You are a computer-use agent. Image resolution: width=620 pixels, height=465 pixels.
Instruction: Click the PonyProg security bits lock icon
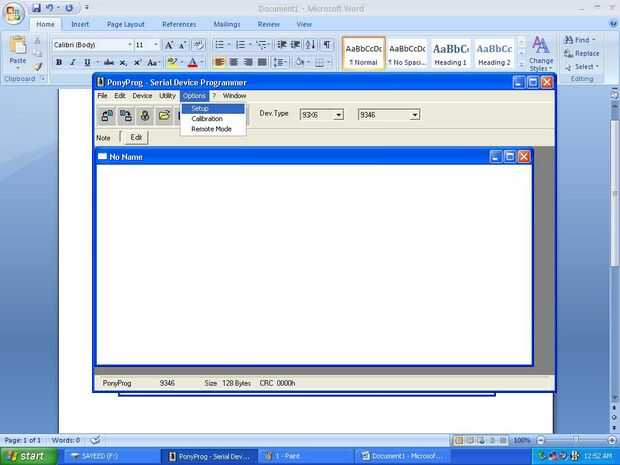[145, 115]
